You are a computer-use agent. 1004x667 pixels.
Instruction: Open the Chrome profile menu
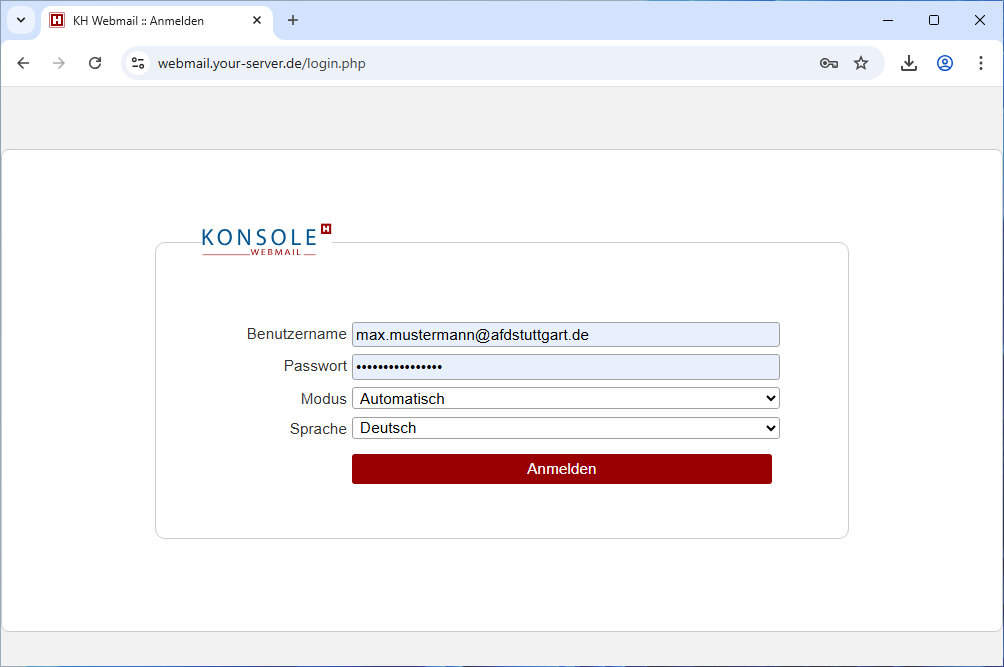945,63
